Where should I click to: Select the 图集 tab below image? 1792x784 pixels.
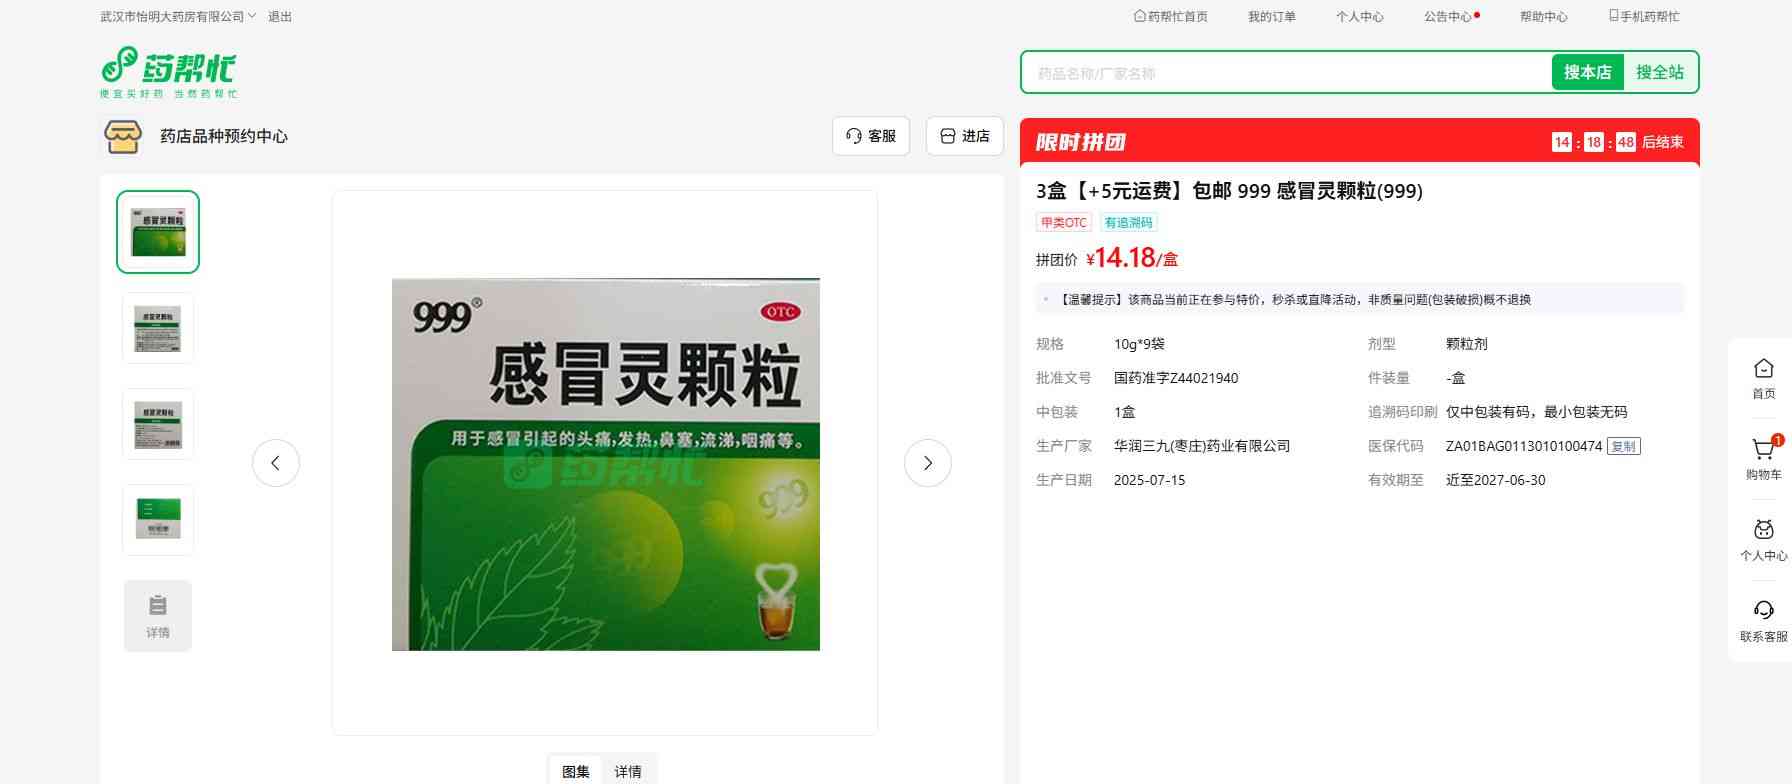click(576, 771)
